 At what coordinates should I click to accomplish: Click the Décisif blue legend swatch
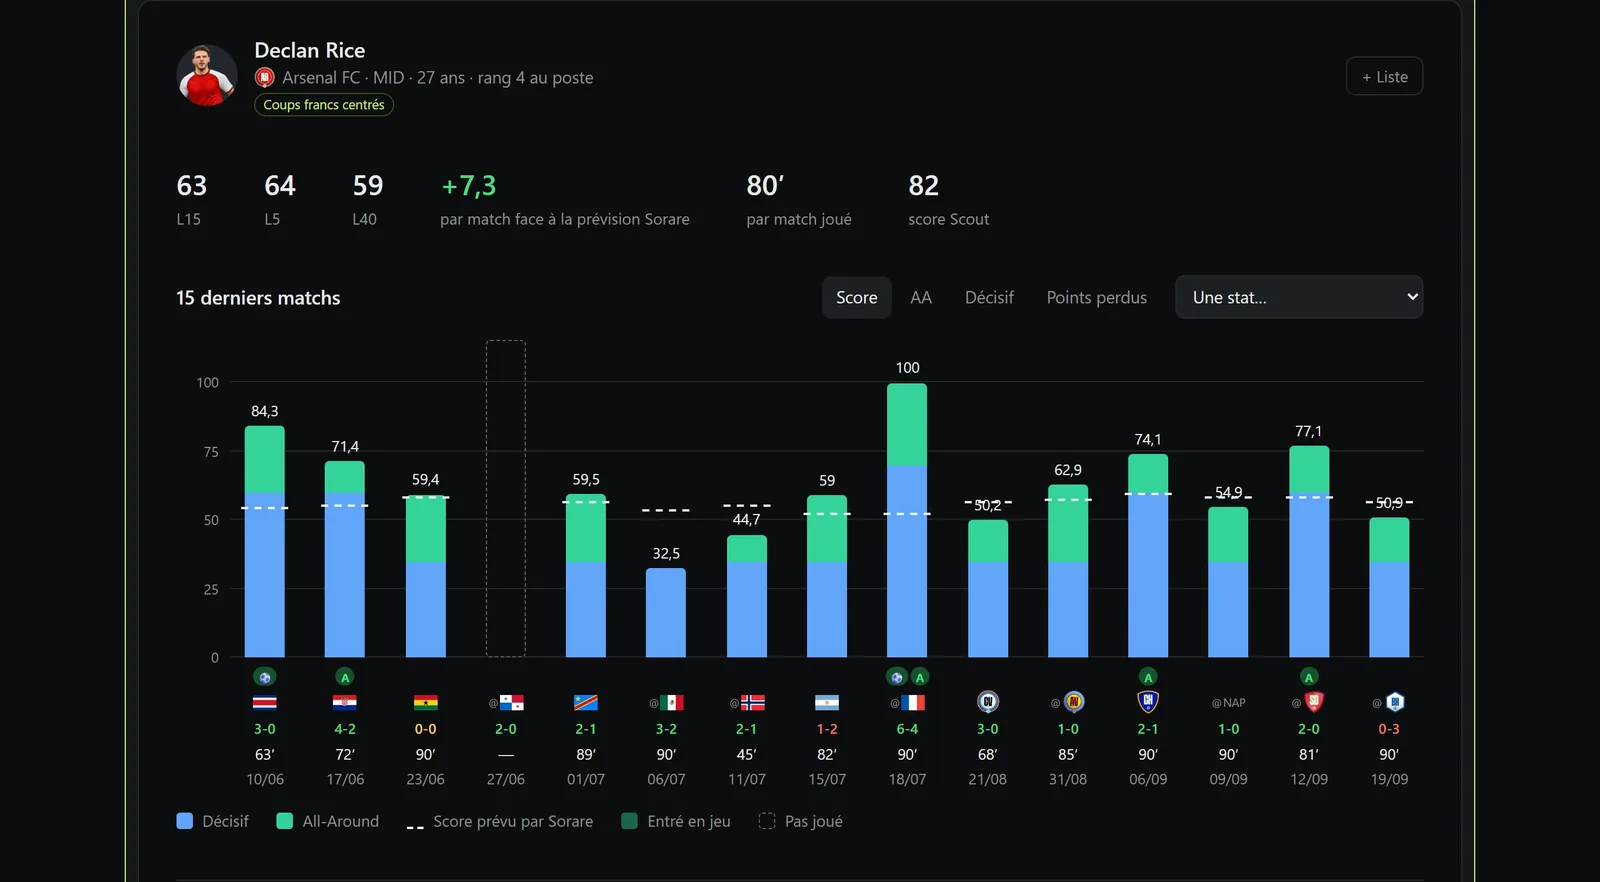coord(185,821)
